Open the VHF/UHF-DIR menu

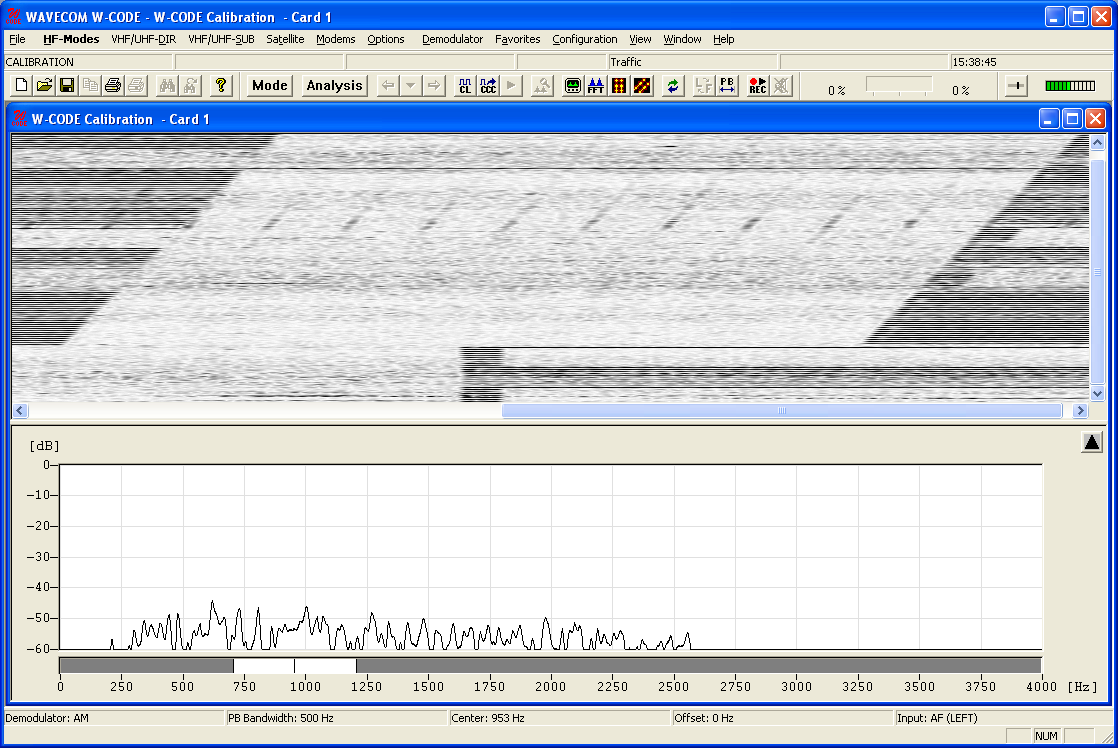coord(143,40)
